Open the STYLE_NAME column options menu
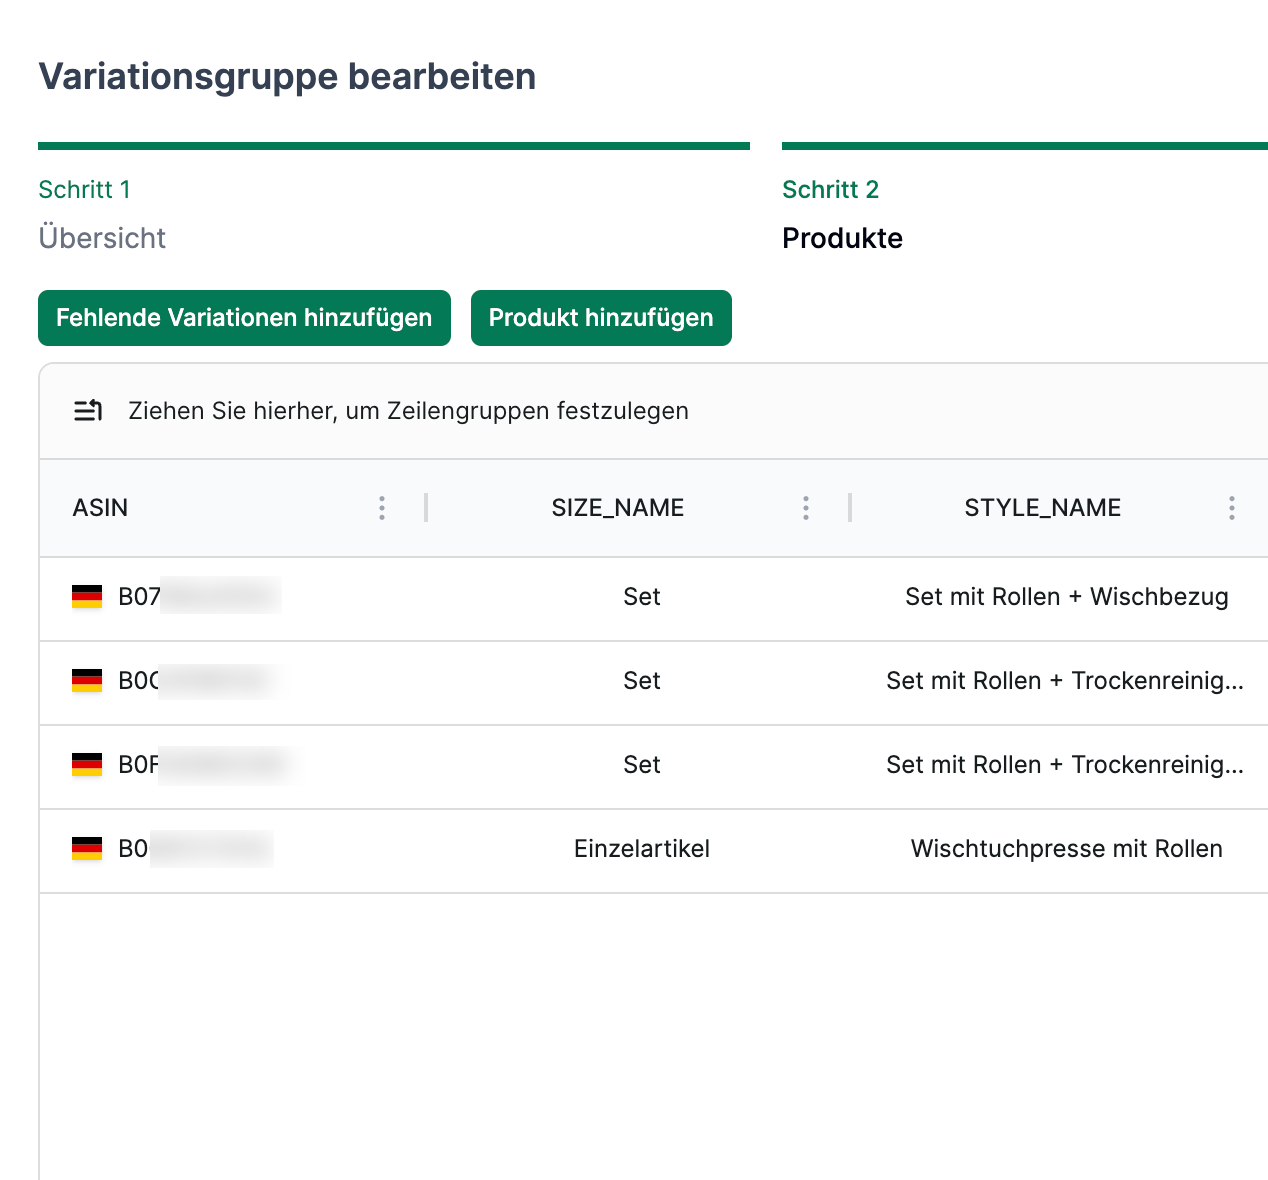 click(1231, 508)
